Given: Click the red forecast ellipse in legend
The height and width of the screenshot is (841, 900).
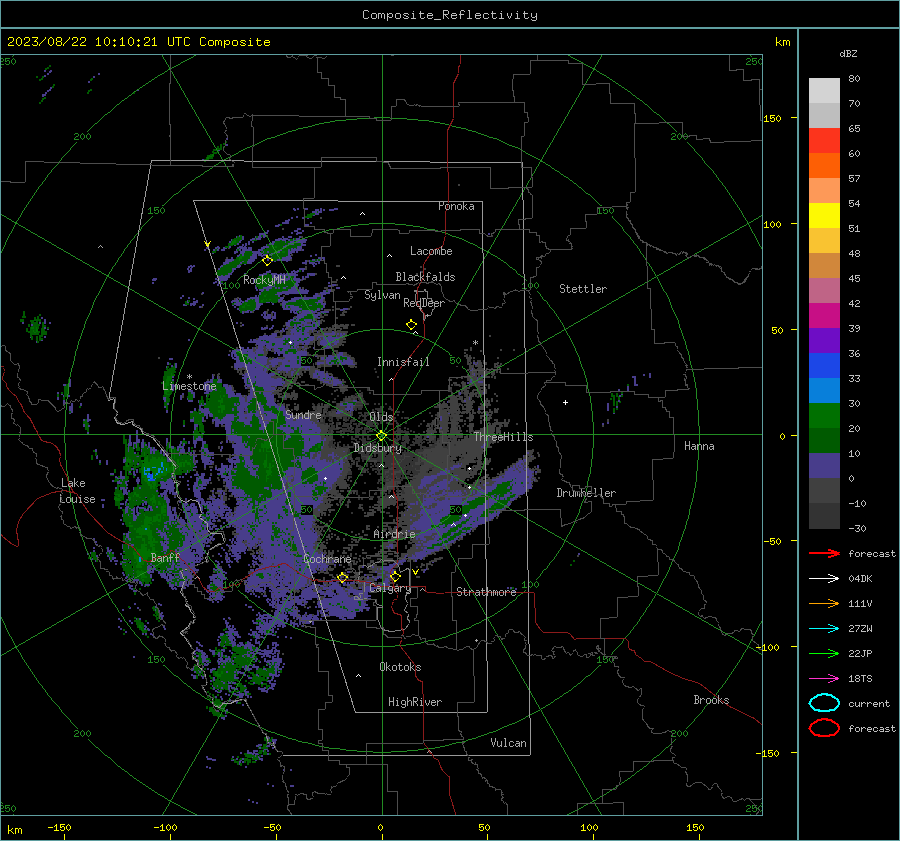Looking at the screenshot, I should pyautogui.click(x=824, y=728).
